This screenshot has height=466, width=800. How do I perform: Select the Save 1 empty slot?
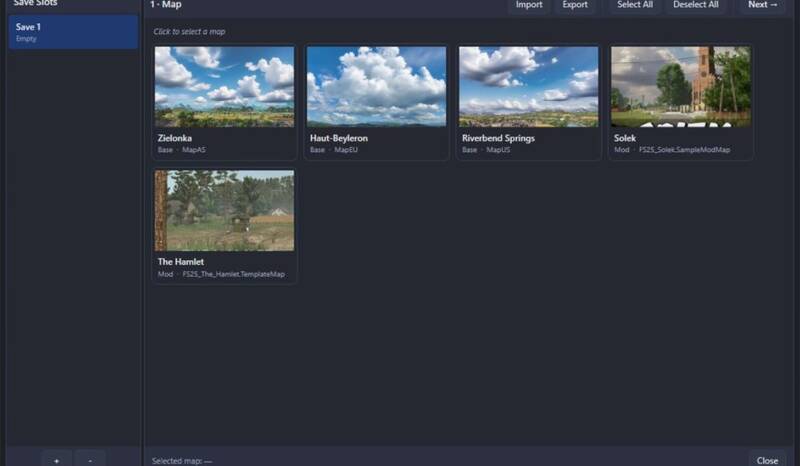tap(73, 32)
